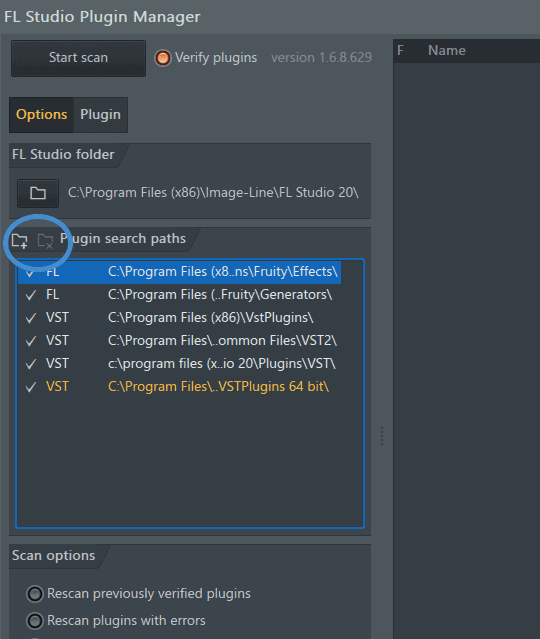Viewport: 540px width, 639px height.
Task: Uncheck the VSTPlugins 64 bit path checkmark
Action: [x=31, y=387]
